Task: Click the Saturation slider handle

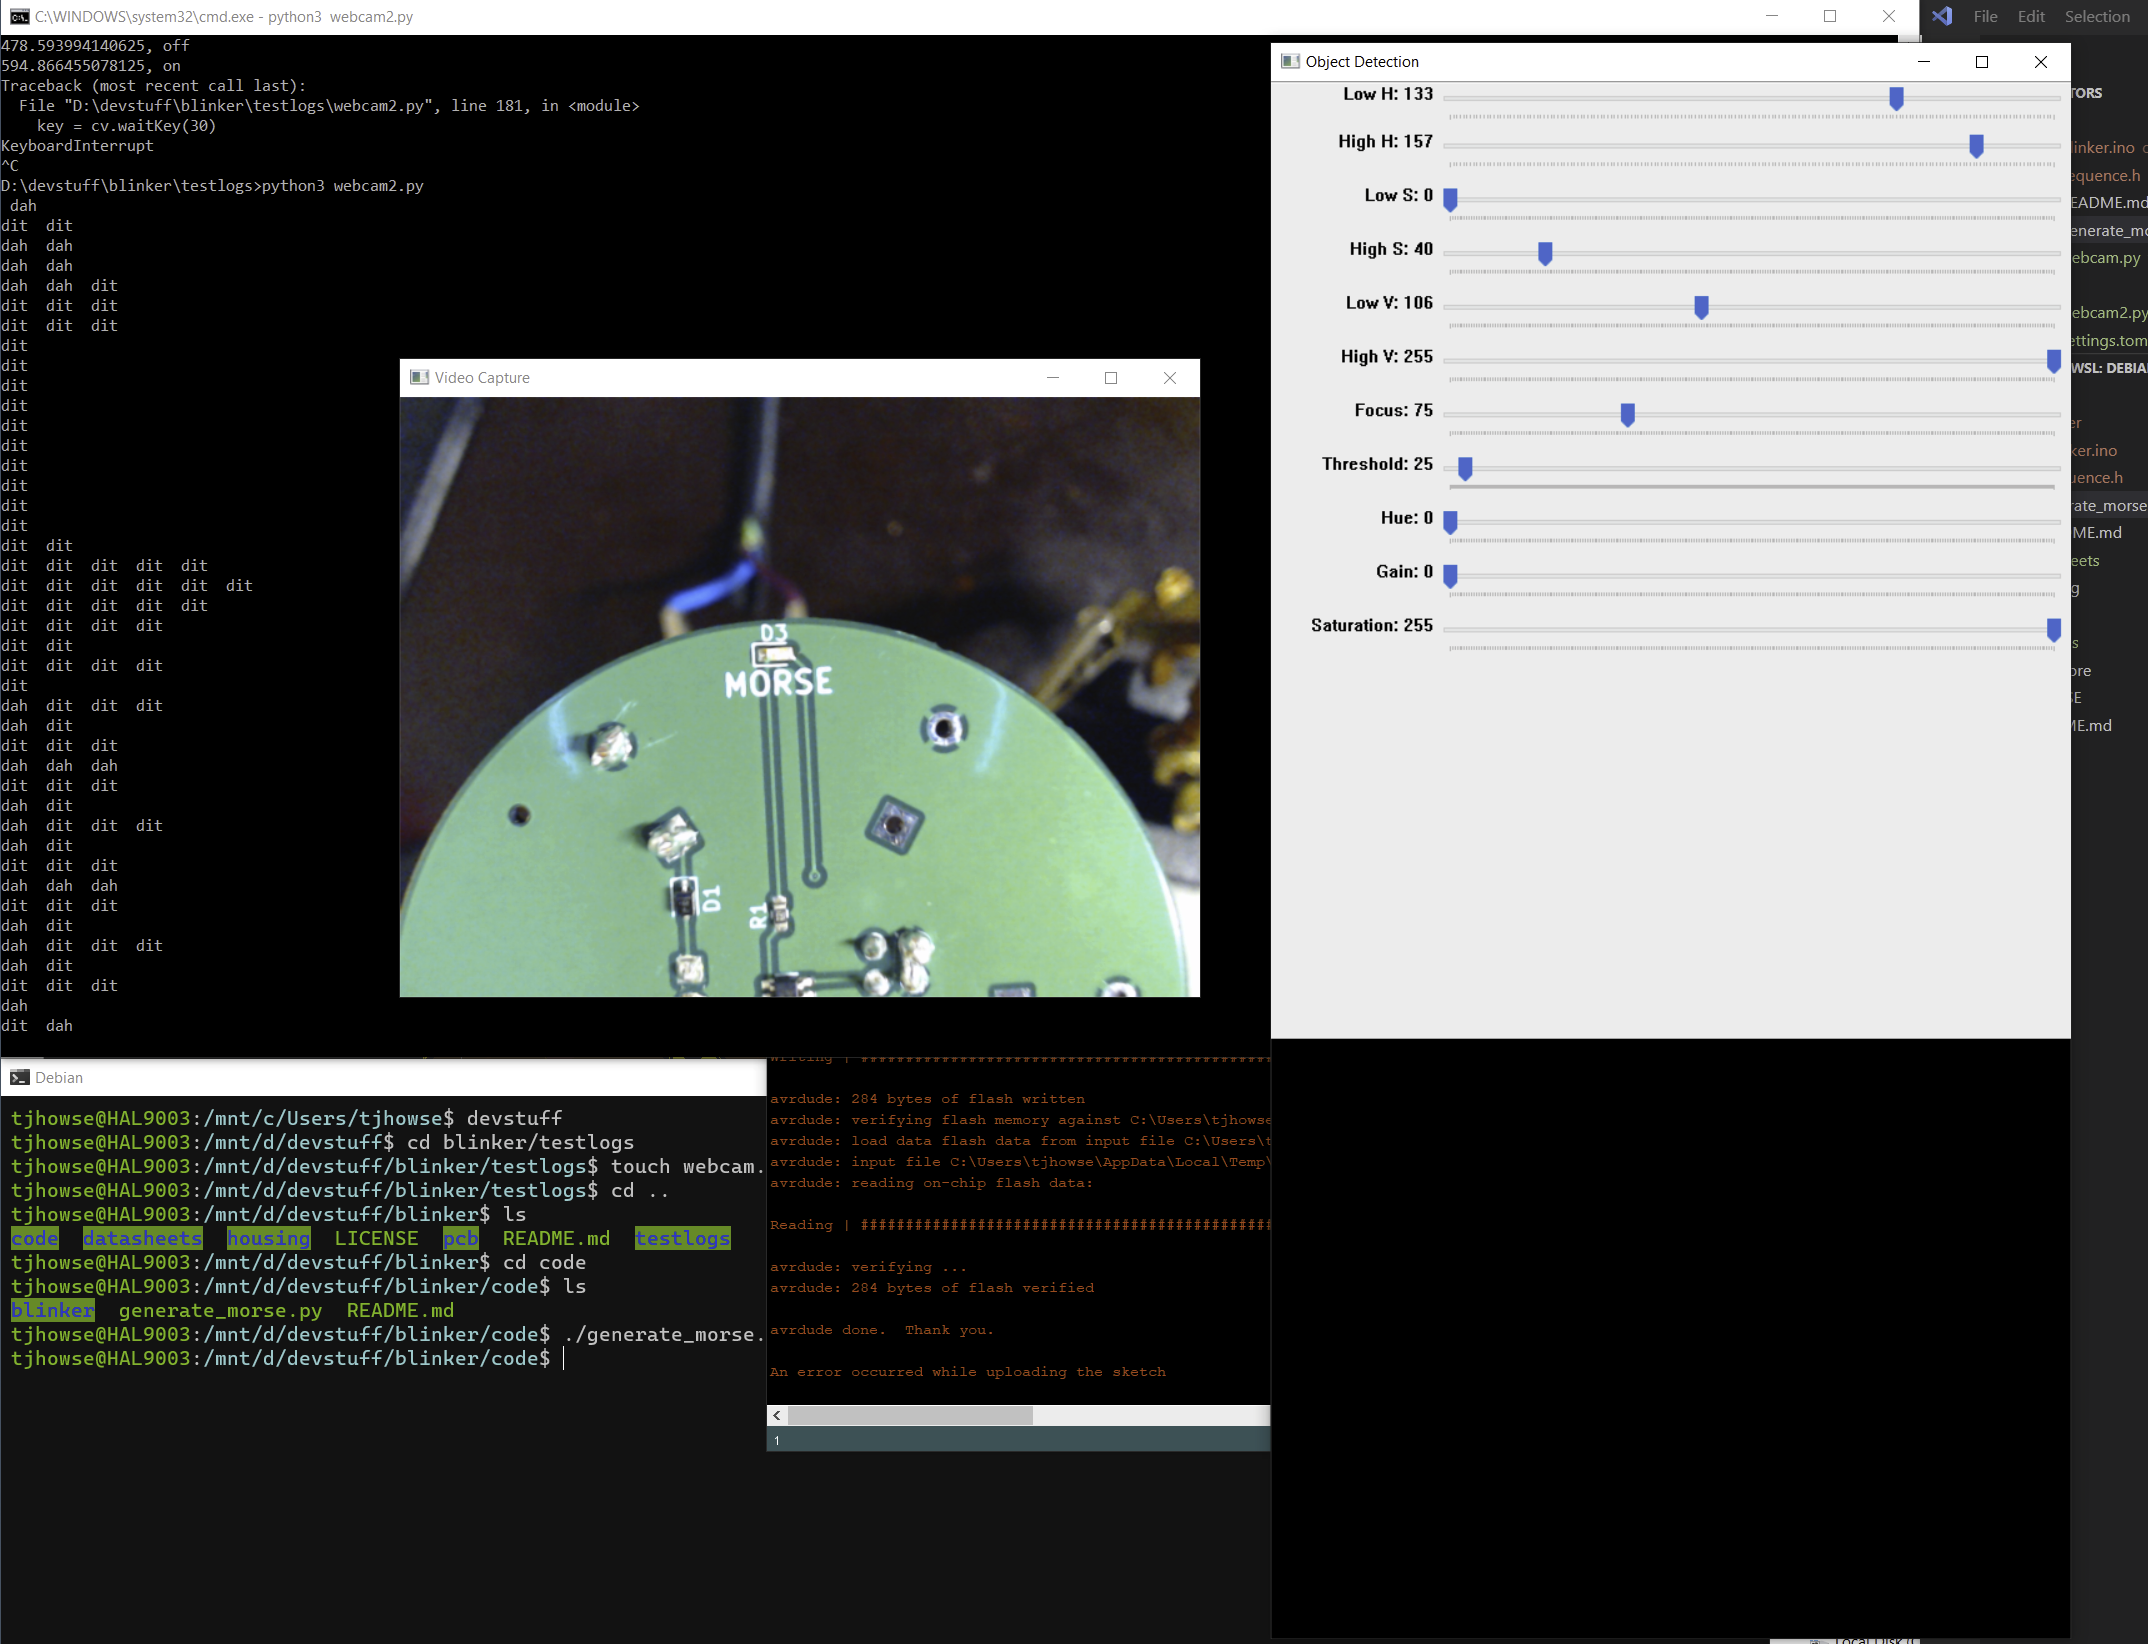Action: [x=2053, y=629]
